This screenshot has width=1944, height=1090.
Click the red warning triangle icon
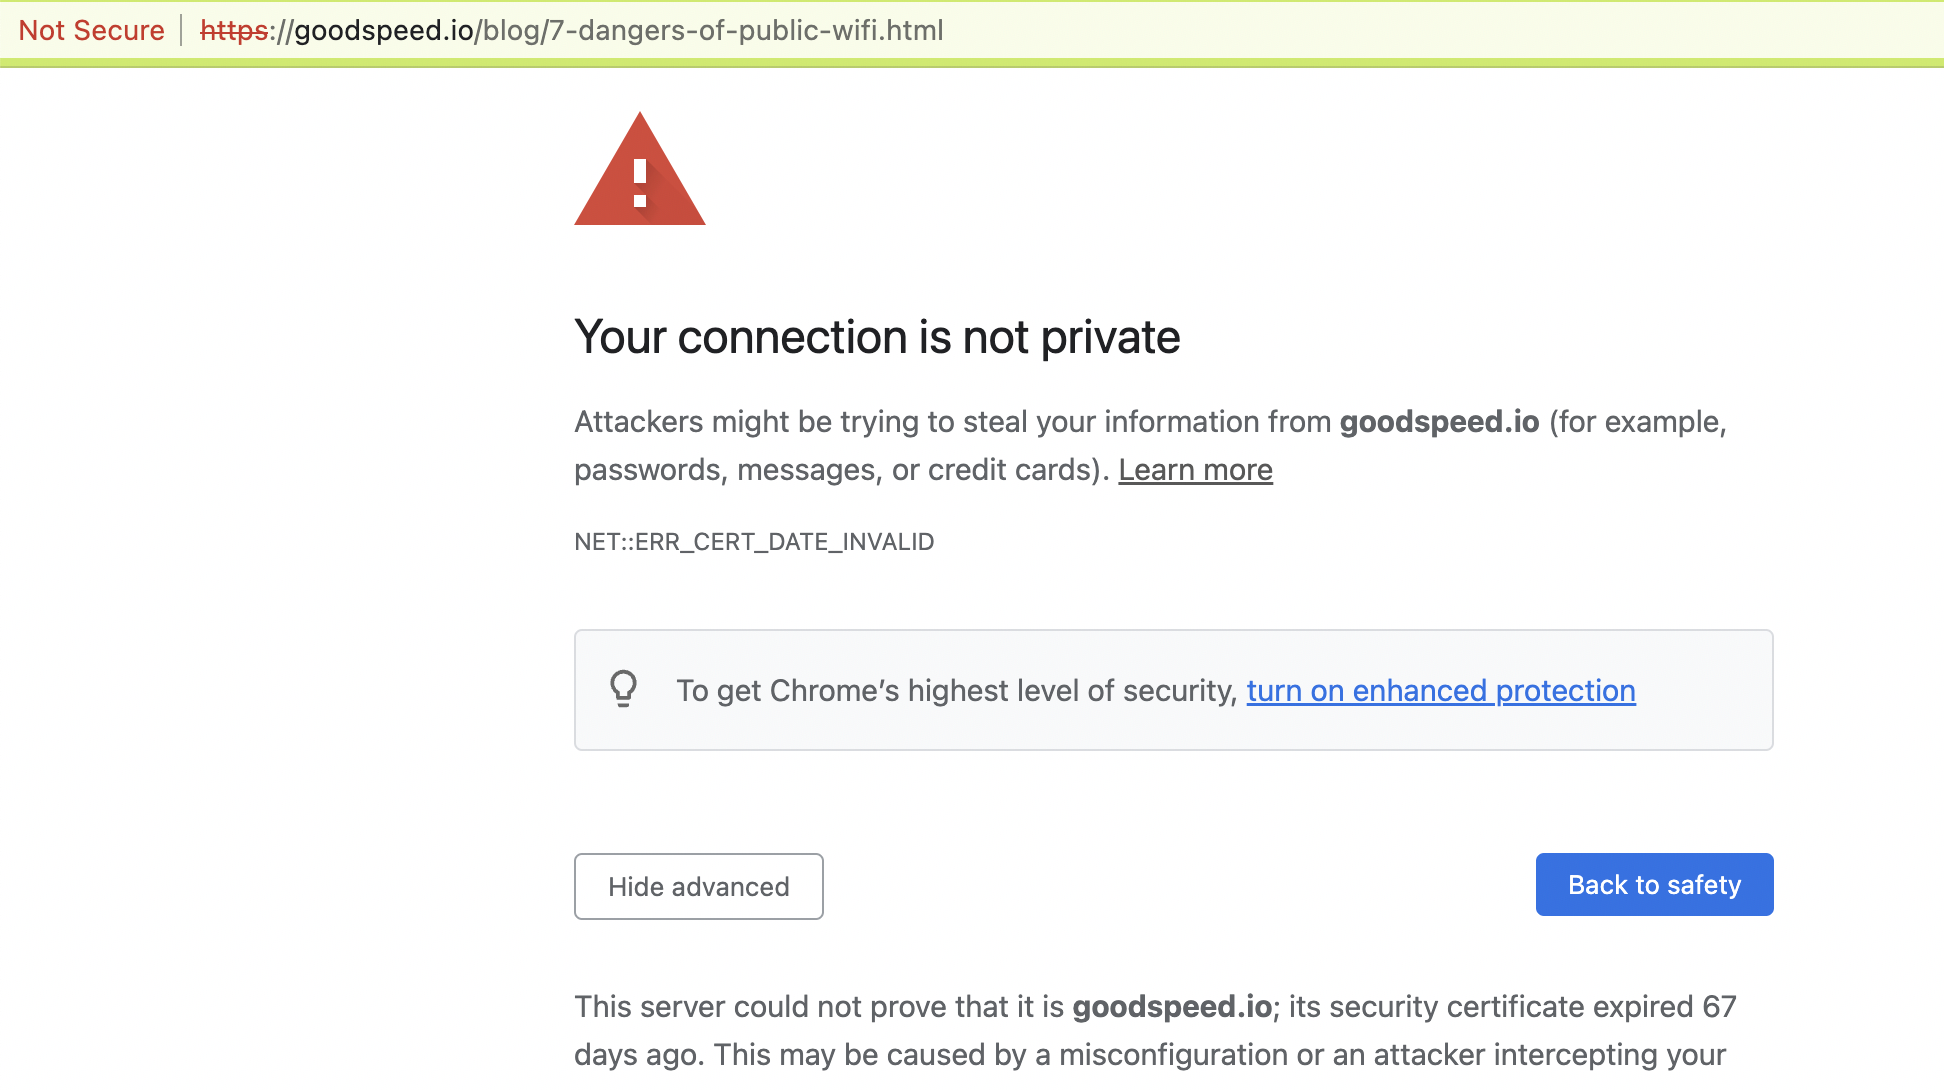click(x=640, y=170)
